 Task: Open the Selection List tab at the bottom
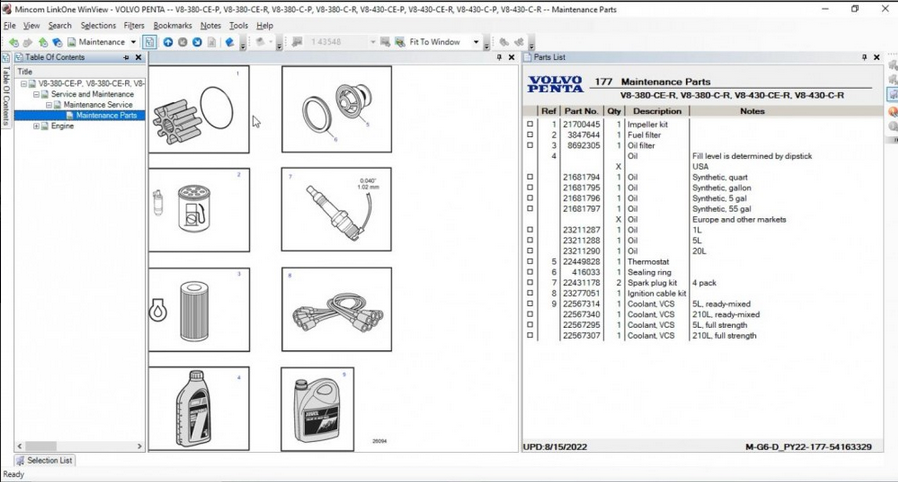click(x=44, y=460)
